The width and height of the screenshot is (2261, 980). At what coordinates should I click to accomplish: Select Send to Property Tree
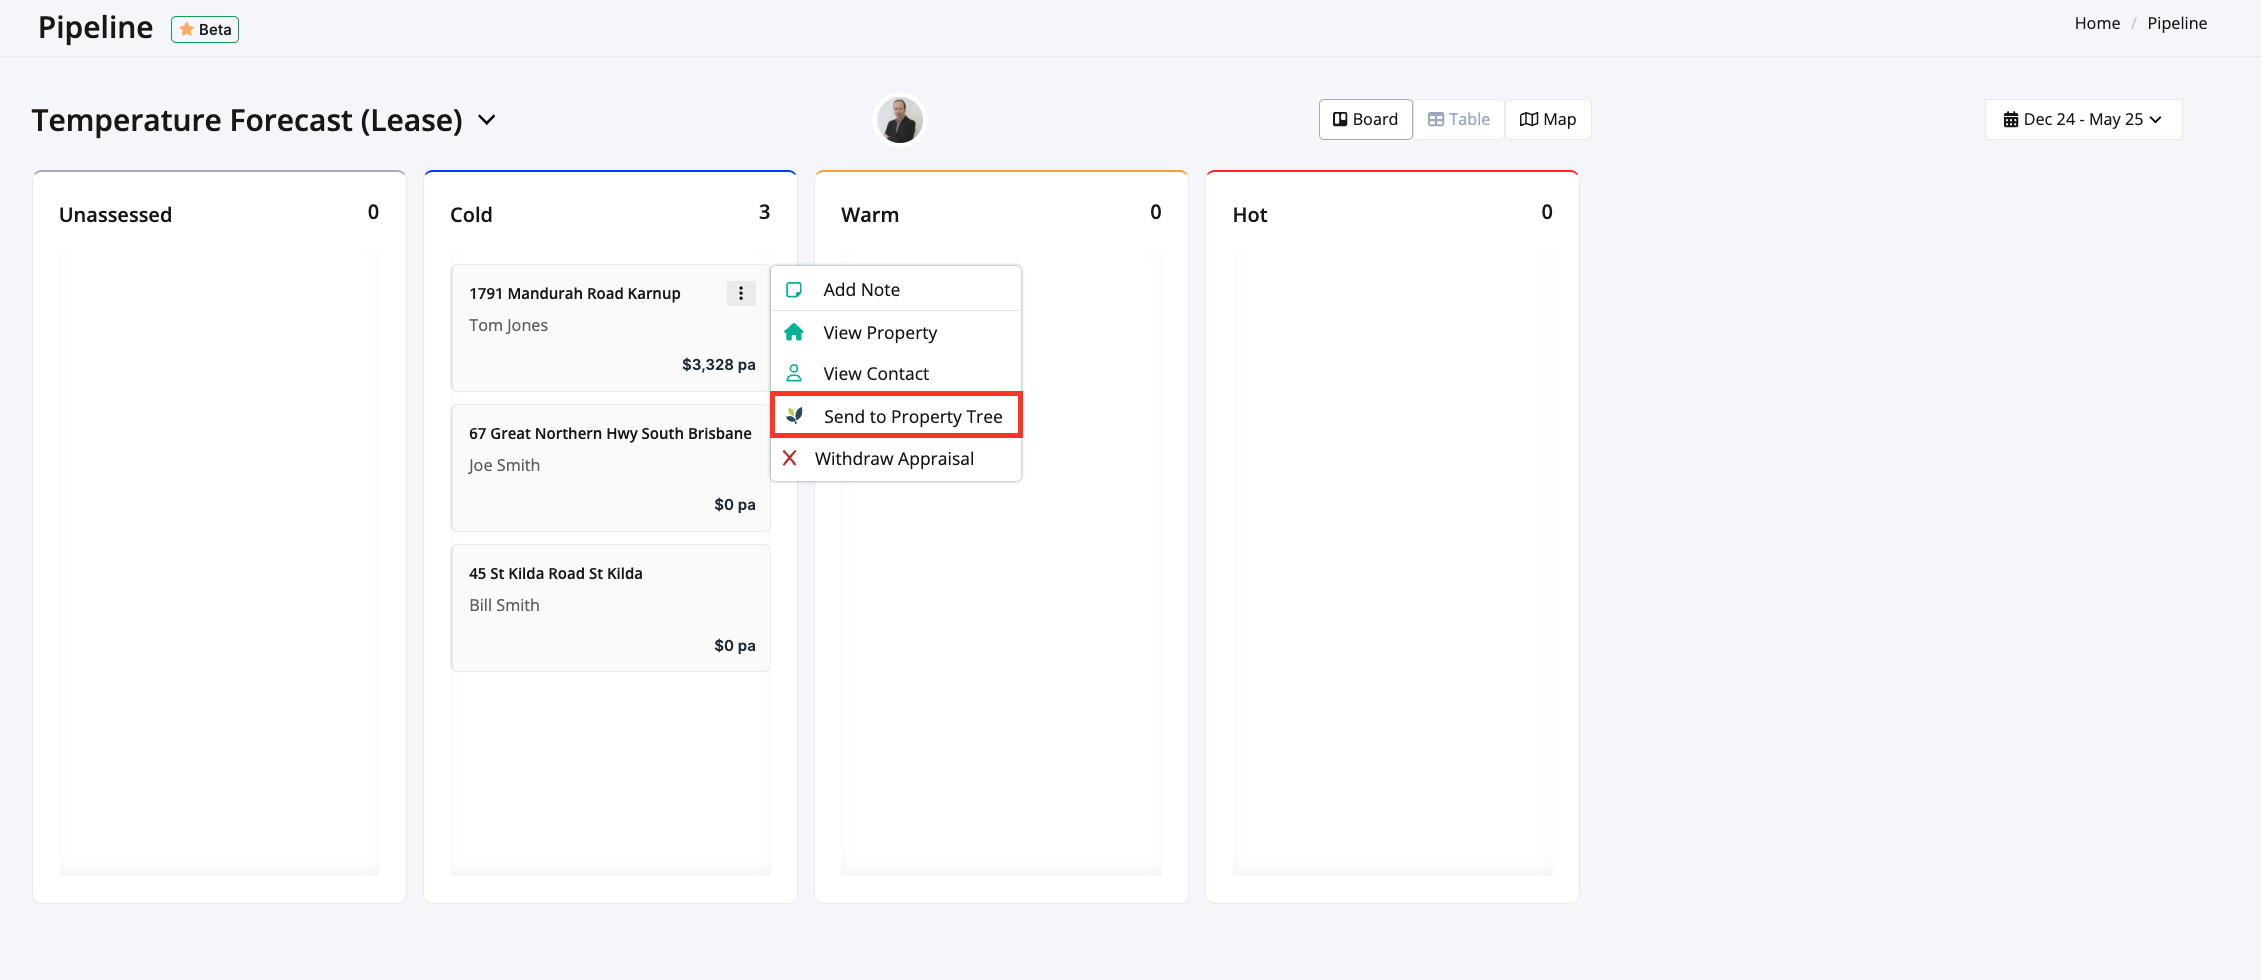point(896,416)
